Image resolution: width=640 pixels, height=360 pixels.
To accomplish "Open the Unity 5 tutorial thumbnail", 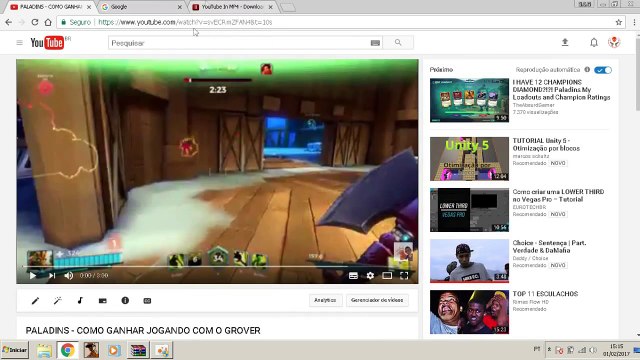I will tap(469, 159).
